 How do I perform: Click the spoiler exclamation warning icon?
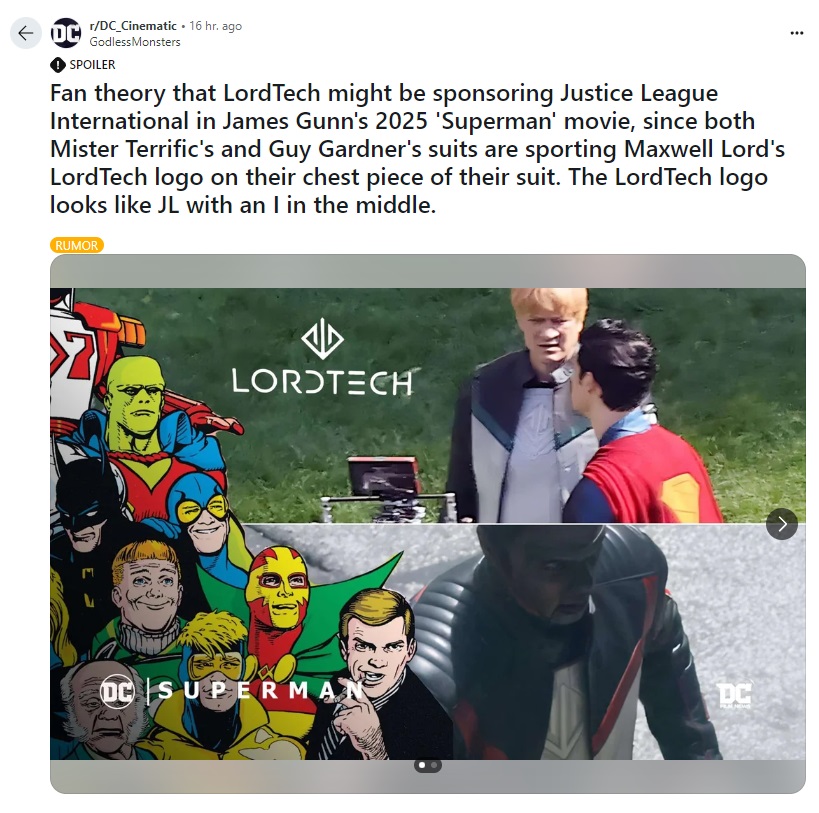click(57, 65)
